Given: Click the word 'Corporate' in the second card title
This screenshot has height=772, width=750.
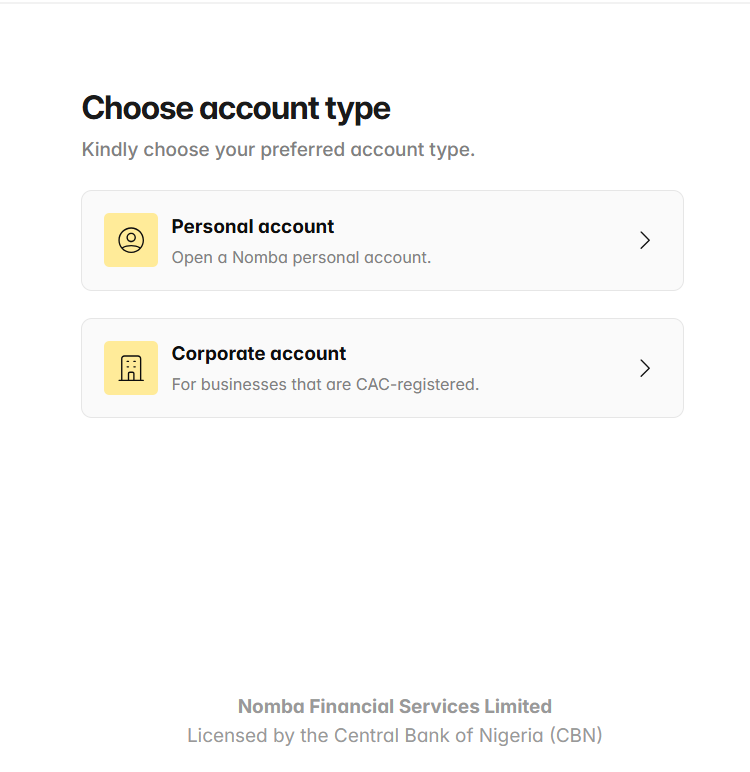Looking at the screenshot, I should 219,354.
